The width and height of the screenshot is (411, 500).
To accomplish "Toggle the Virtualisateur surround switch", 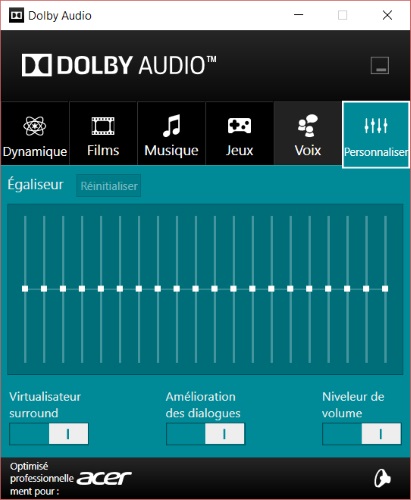I will [49, 434].
